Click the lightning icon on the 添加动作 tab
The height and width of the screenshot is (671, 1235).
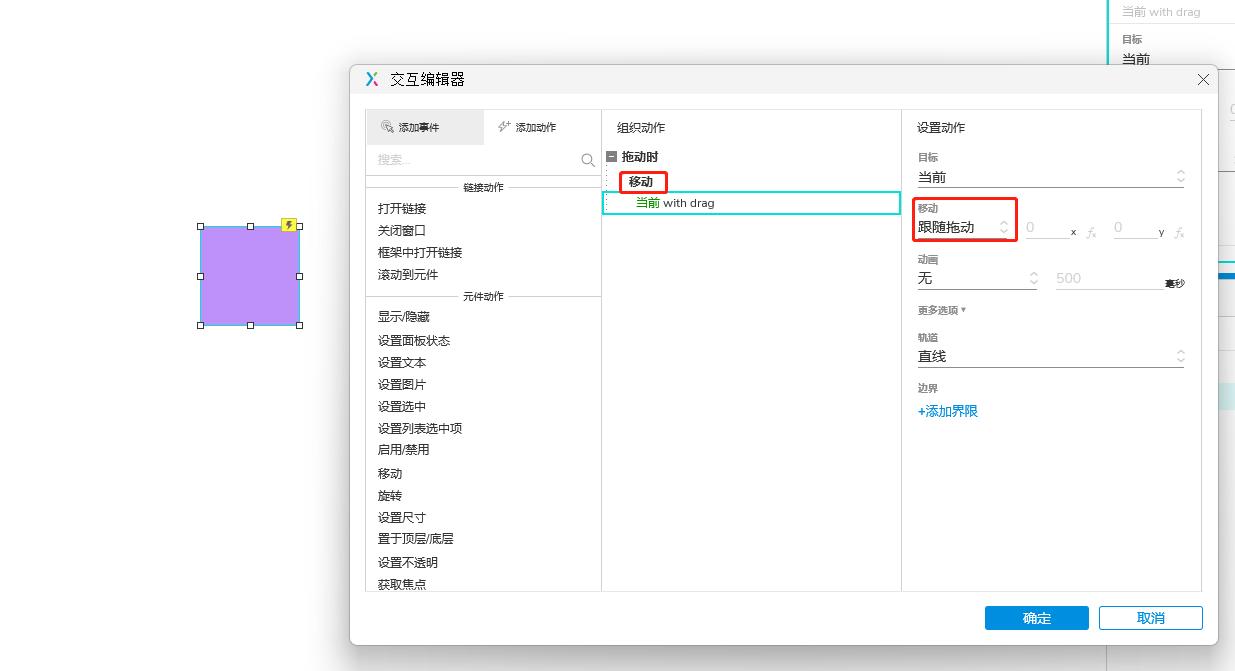click(x=504, y=126)
